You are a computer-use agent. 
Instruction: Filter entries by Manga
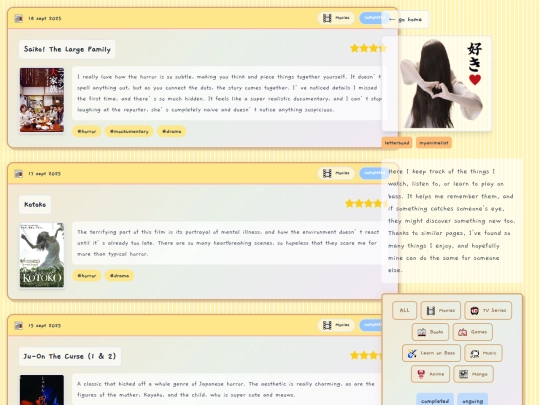[x=474, y=374]
